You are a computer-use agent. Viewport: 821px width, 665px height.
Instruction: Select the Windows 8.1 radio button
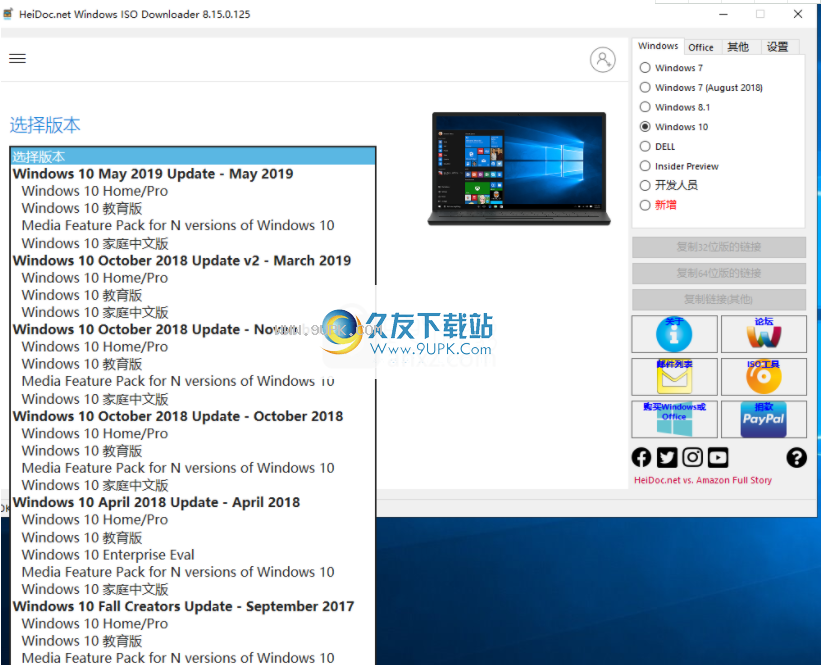tap(645, 107)
